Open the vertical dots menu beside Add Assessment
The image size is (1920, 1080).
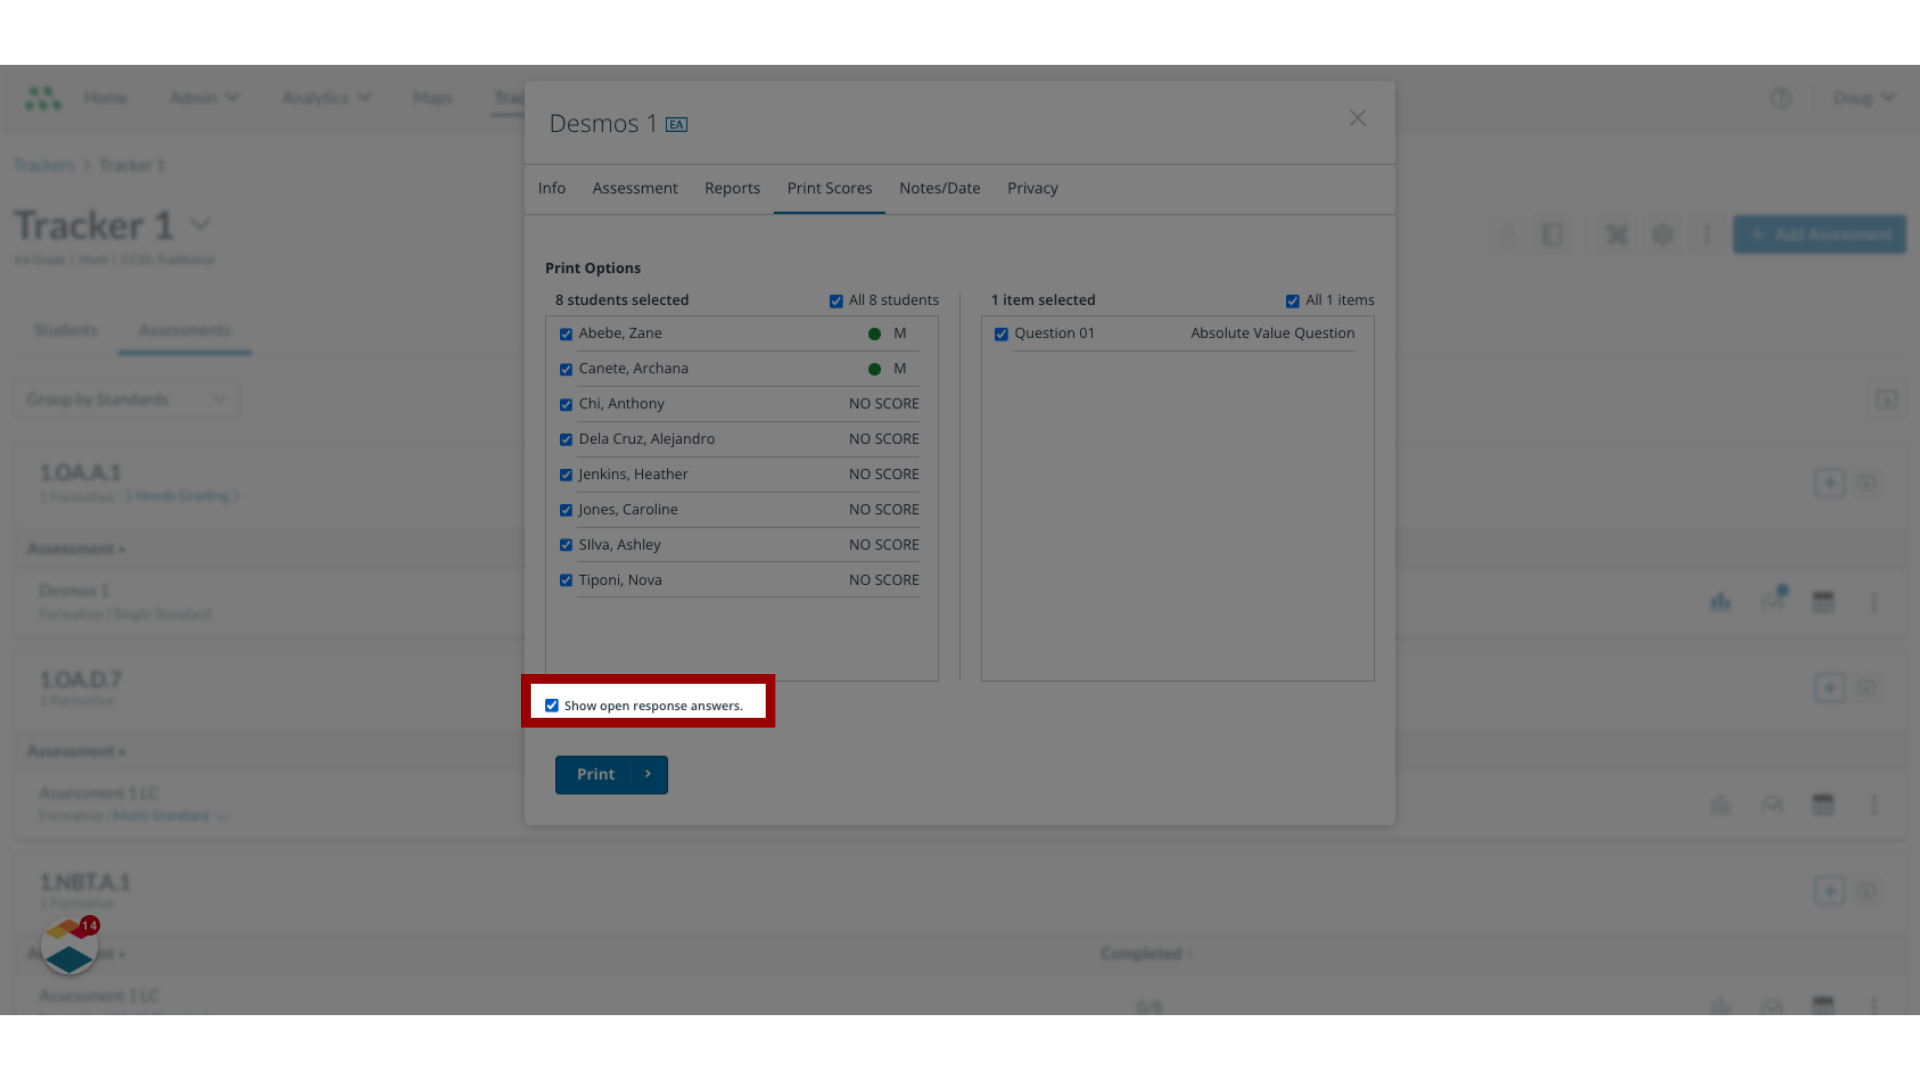click(x=1707, y=235)
